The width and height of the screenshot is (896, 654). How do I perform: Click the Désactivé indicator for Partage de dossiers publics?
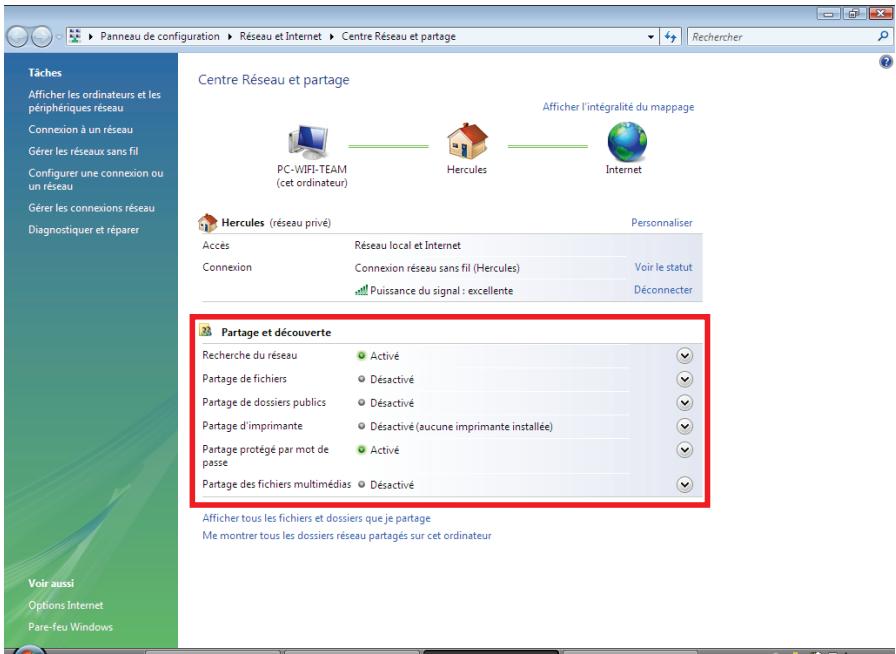click(361, 402)
